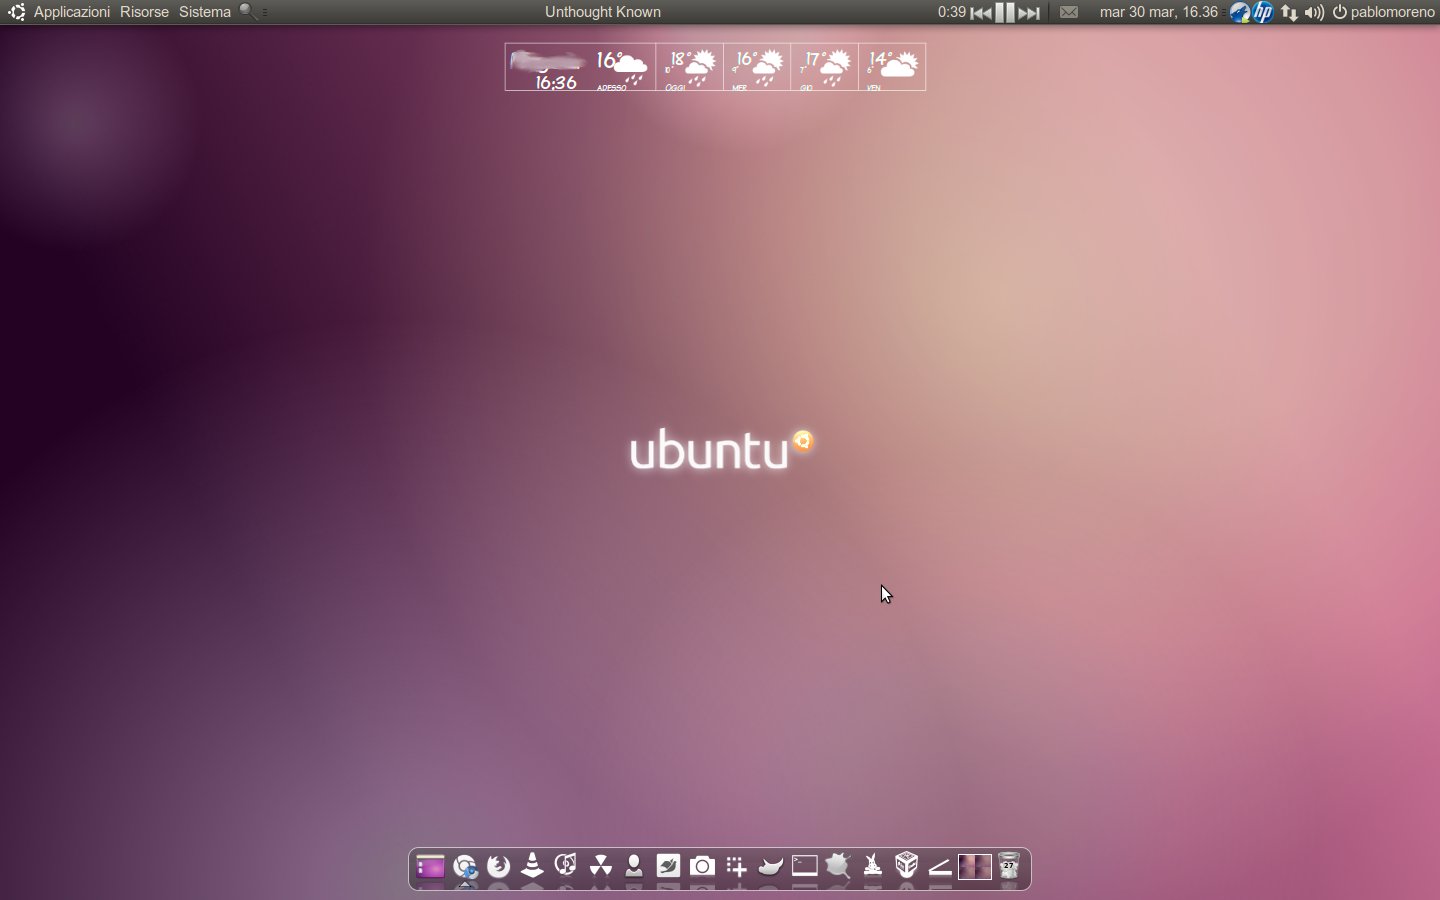This screenshot has height=900, width=1440.
Task: Skip to previous track in panel
Action: coord(982,12)
